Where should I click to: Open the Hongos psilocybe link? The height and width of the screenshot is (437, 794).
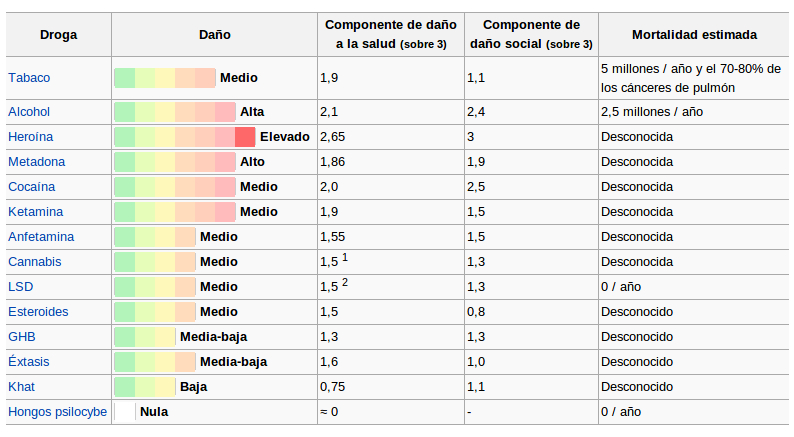pyautogui.click(x=57, y=412)
